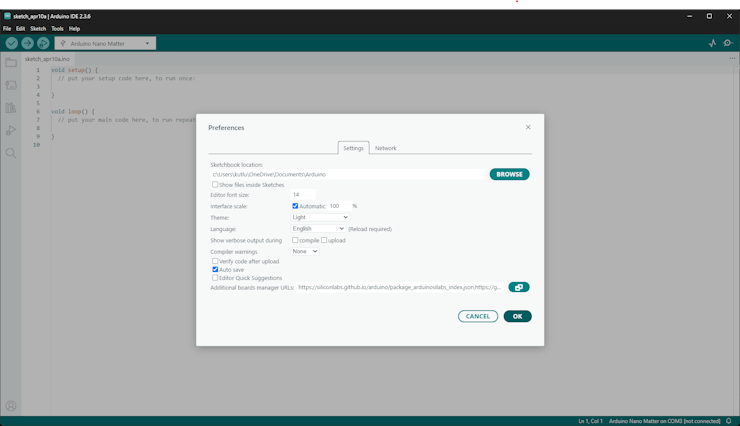The height and width of the screenshot is (426, 740).
Task: Click the editor tab's three-dot more menu
Action: coord(732,58)
